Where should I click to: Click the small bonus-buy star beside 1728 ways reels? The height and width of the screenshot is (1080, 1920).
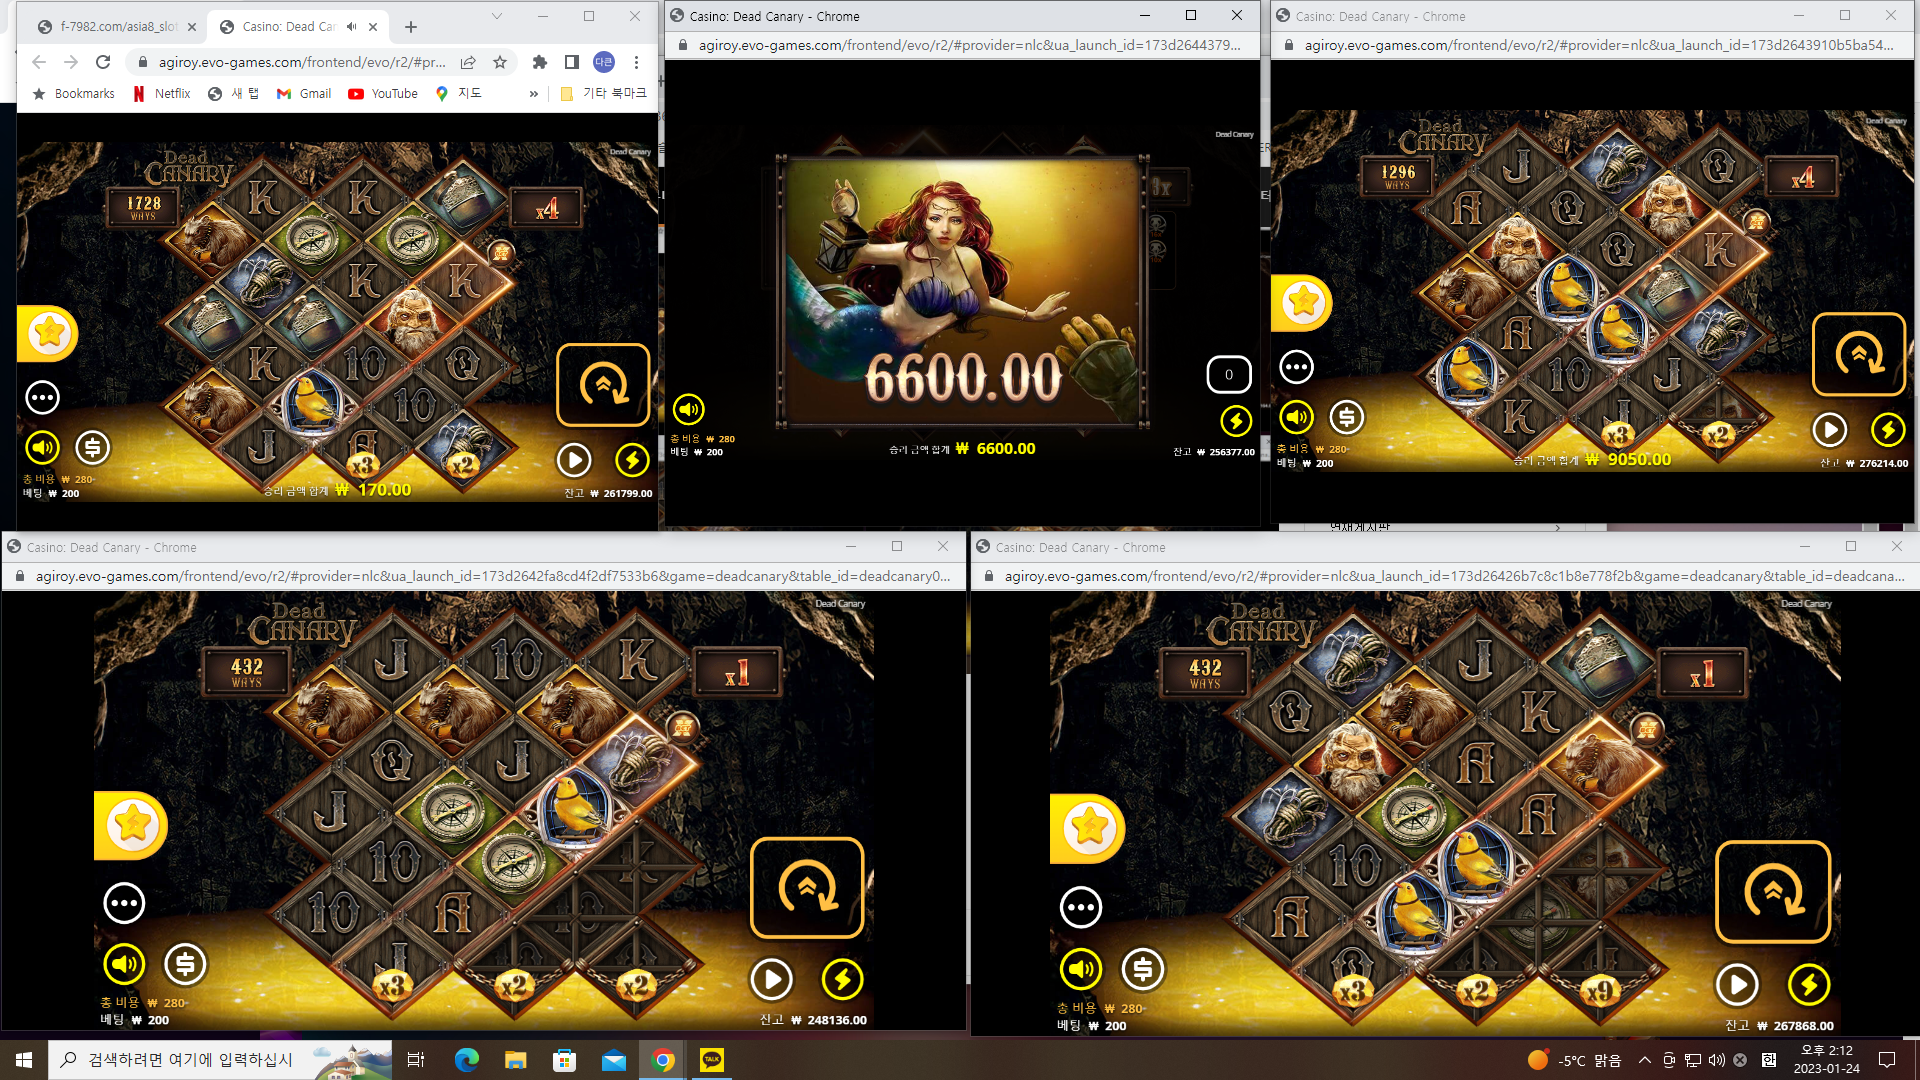pos(501,253)
